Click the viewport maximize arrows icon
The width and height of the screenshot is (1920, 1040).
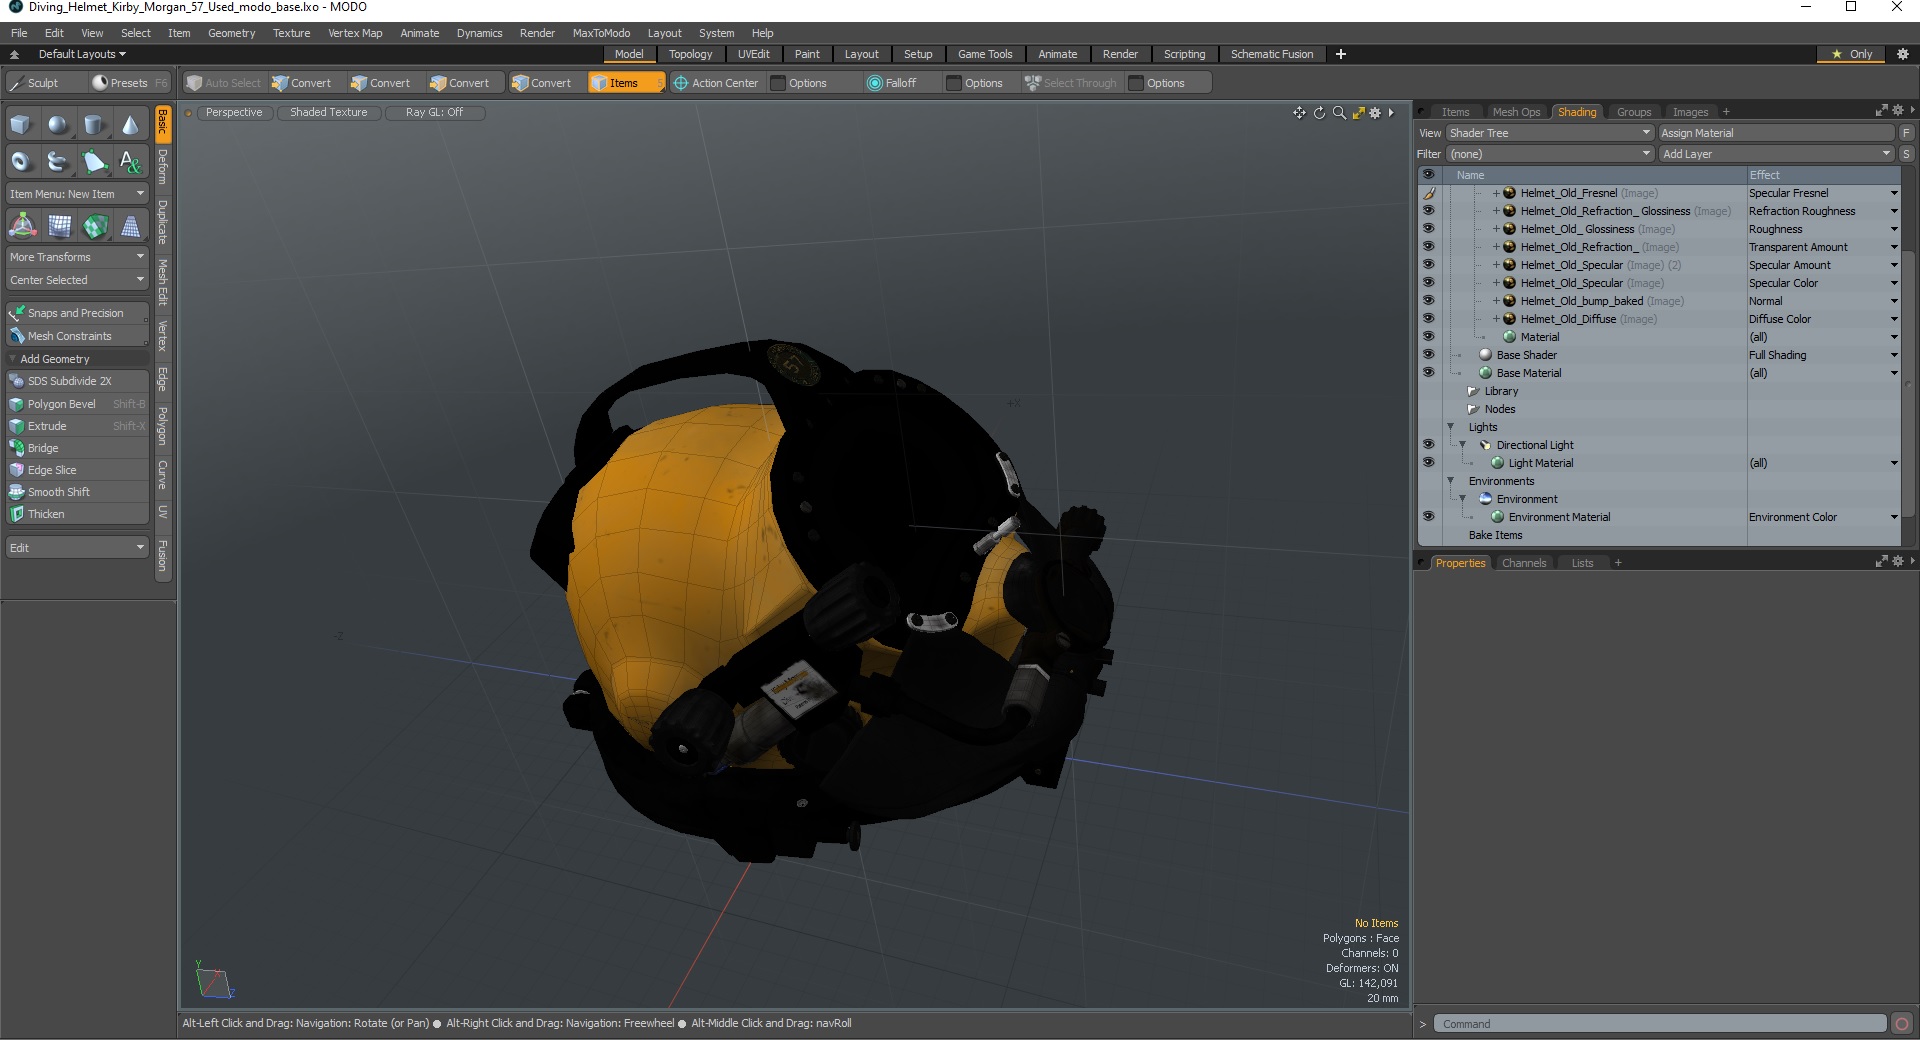[1358, 113]
